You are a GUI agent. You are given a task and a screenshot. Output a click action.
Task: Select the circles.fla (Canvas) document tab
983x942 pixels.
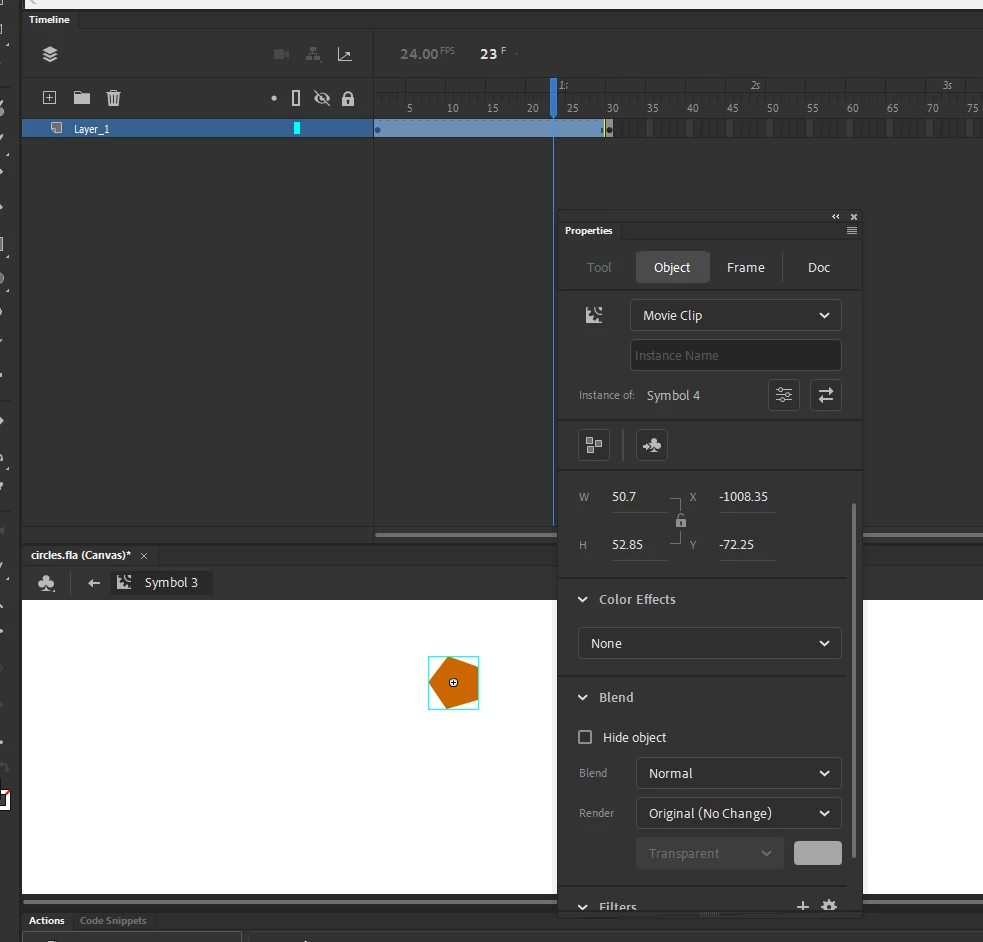click(x=81, y=555)
